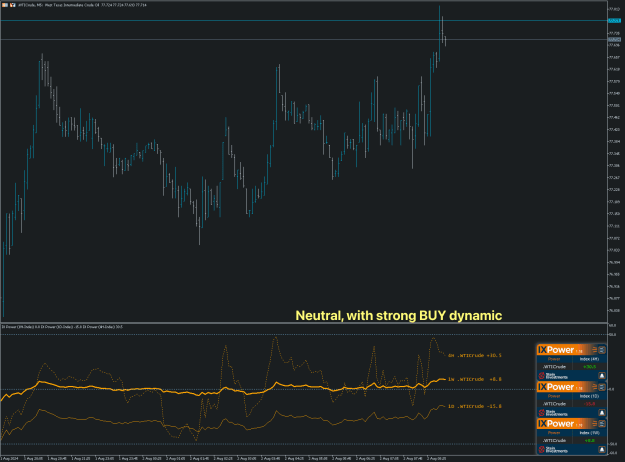
Task: Open the three-line list icon of the Index (4H) IX Power panel
Action: pyautogui.click(x=594, y=350)
